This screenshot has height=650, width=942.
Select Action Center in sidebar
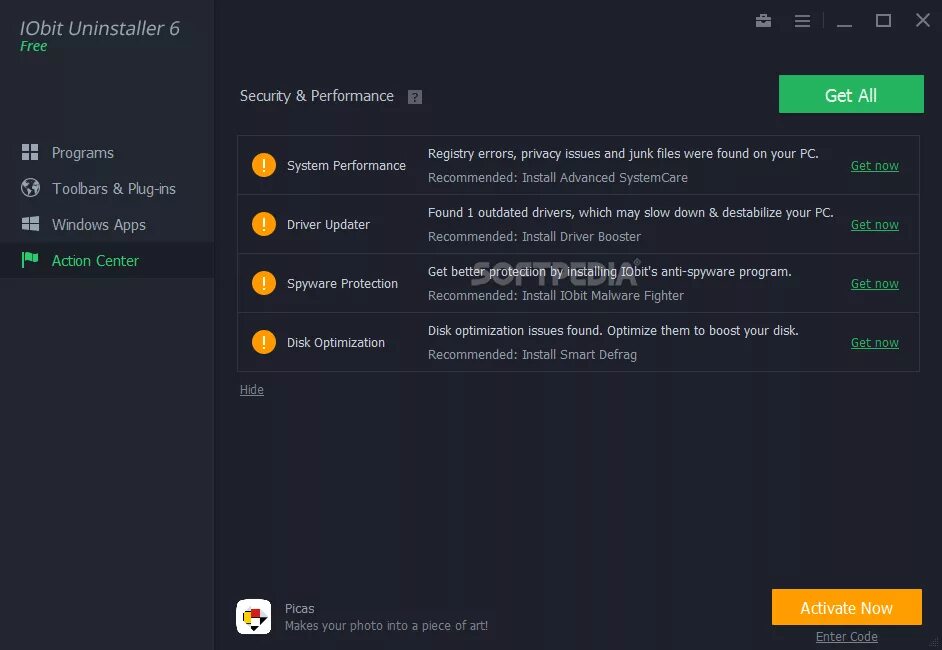[x=107, y=260]
